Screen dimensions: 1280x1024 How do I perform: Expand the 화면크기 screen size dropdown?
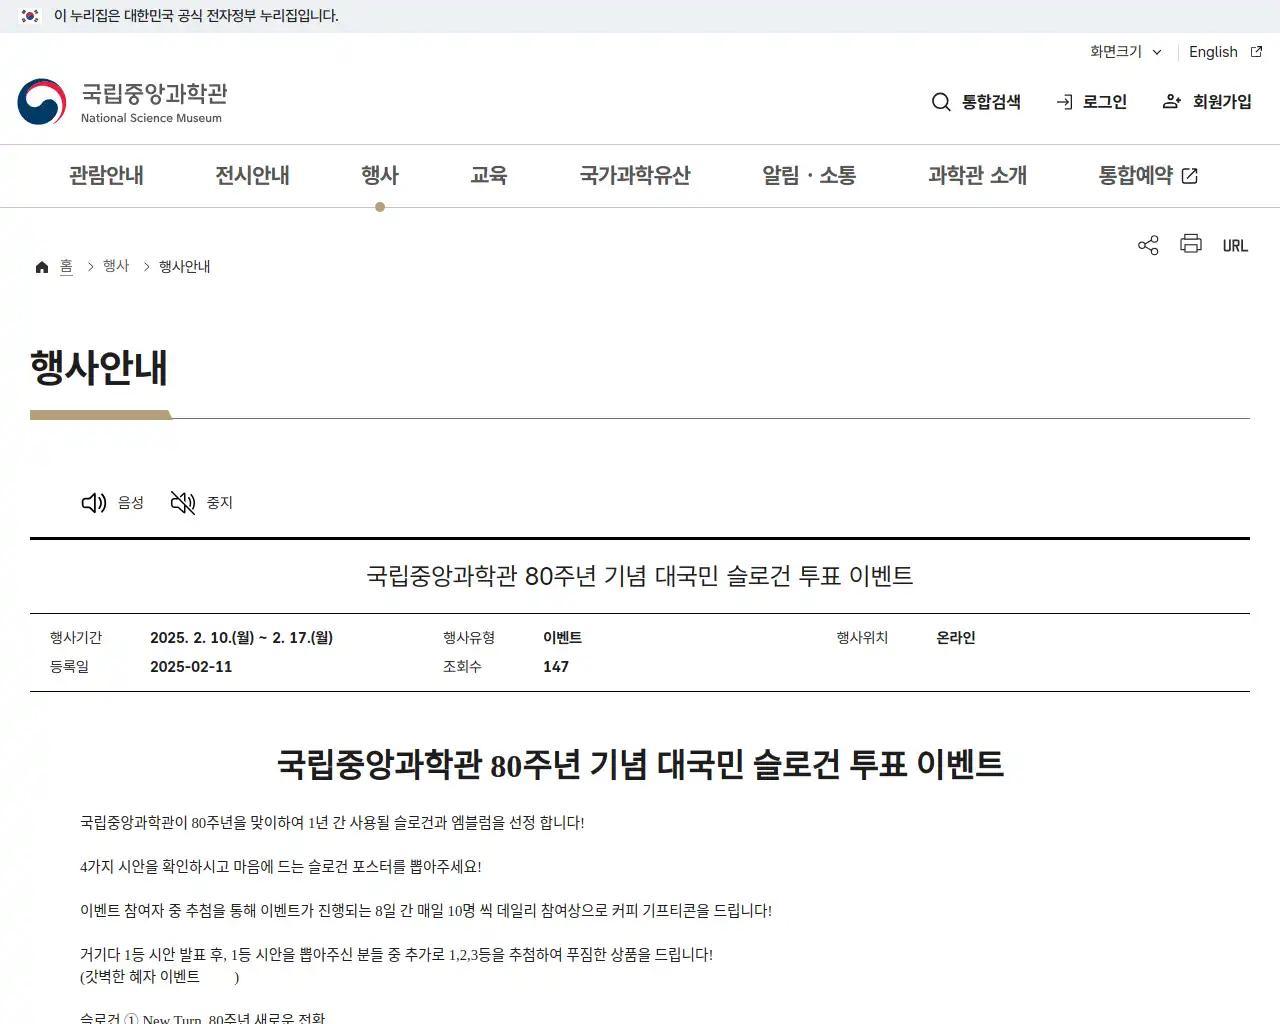tap(1124, 52)
